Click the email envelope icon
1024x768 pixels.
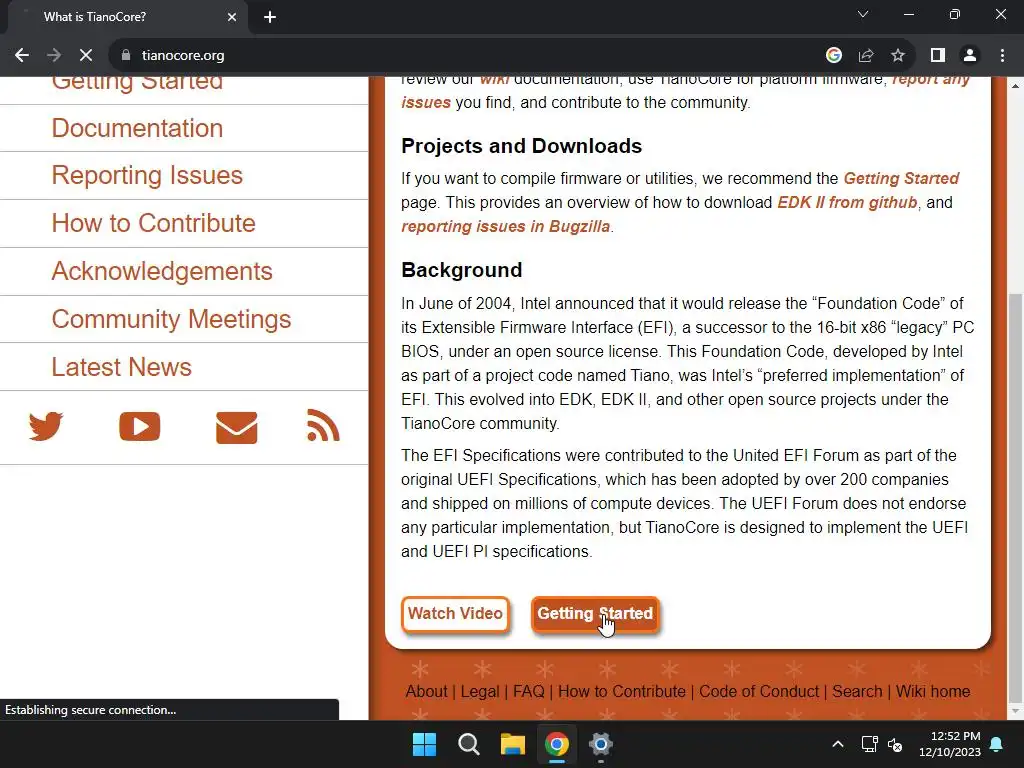[236, 428]
